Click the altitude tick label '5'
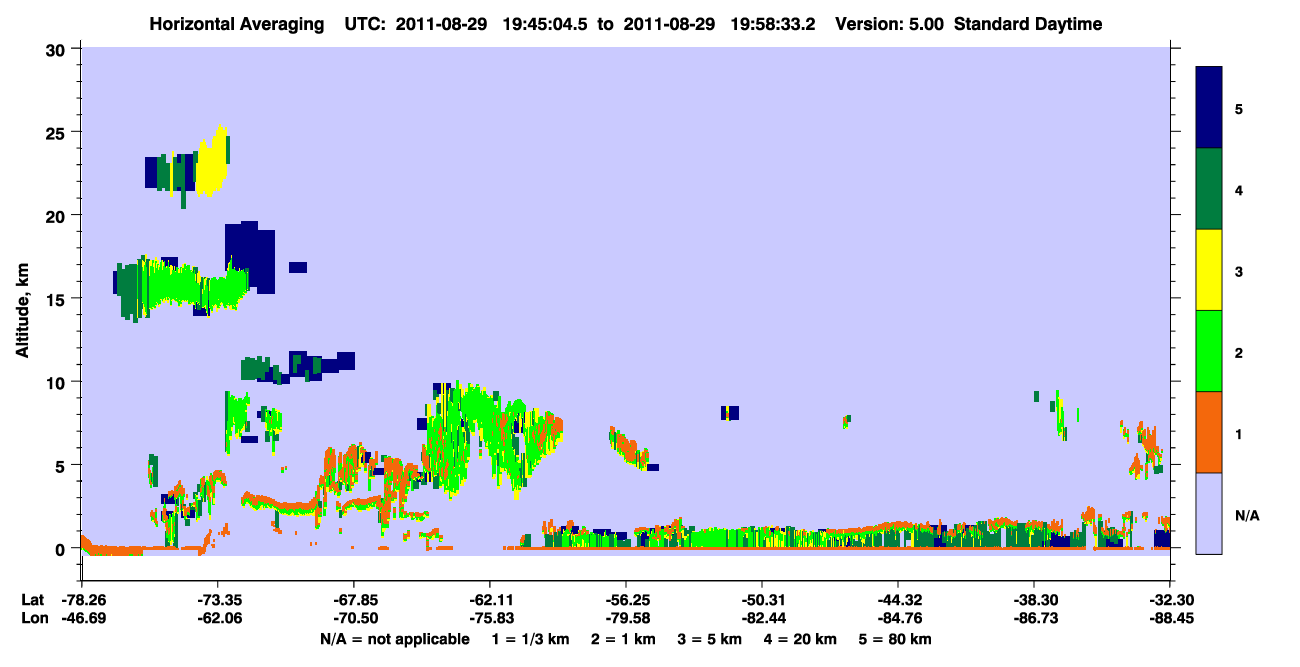This screenshot has height=667, width=1300. 62,465
